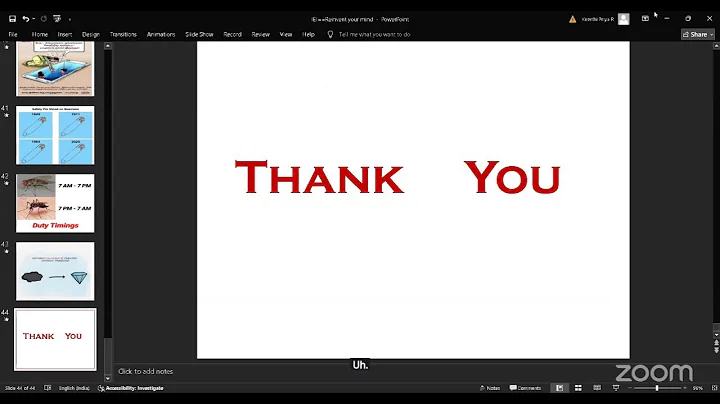The height and width of the screenshot is (404, 720).
Task: Click the warning triangle icon near account name
Action: 572,19
